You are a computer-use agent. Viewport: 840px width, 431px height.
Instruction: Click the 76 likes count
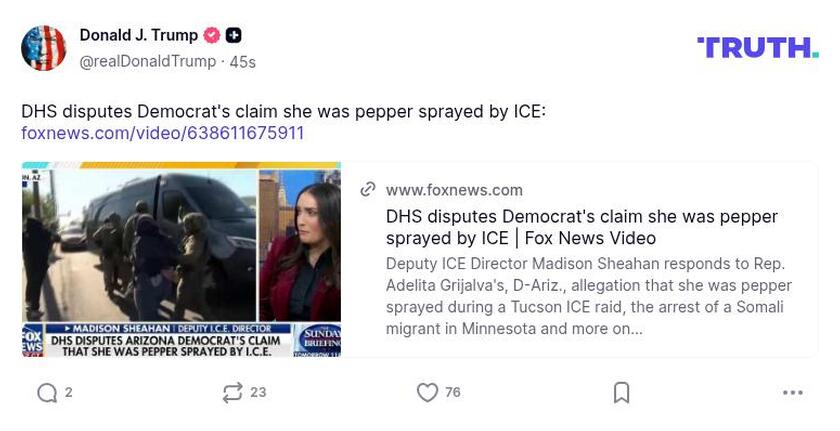(x=453, y=393)
